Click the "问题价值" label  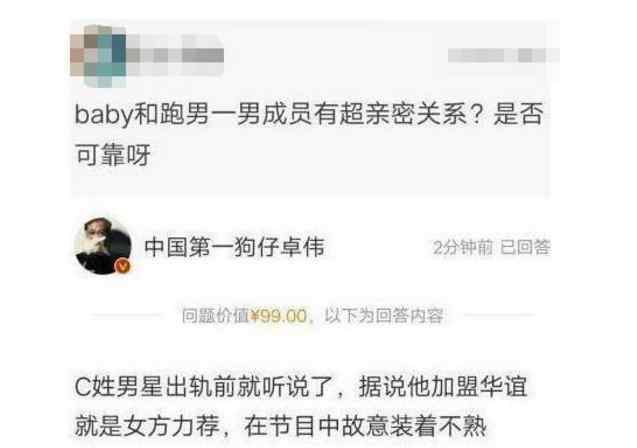pyautogui.click(x=215, y=316)
